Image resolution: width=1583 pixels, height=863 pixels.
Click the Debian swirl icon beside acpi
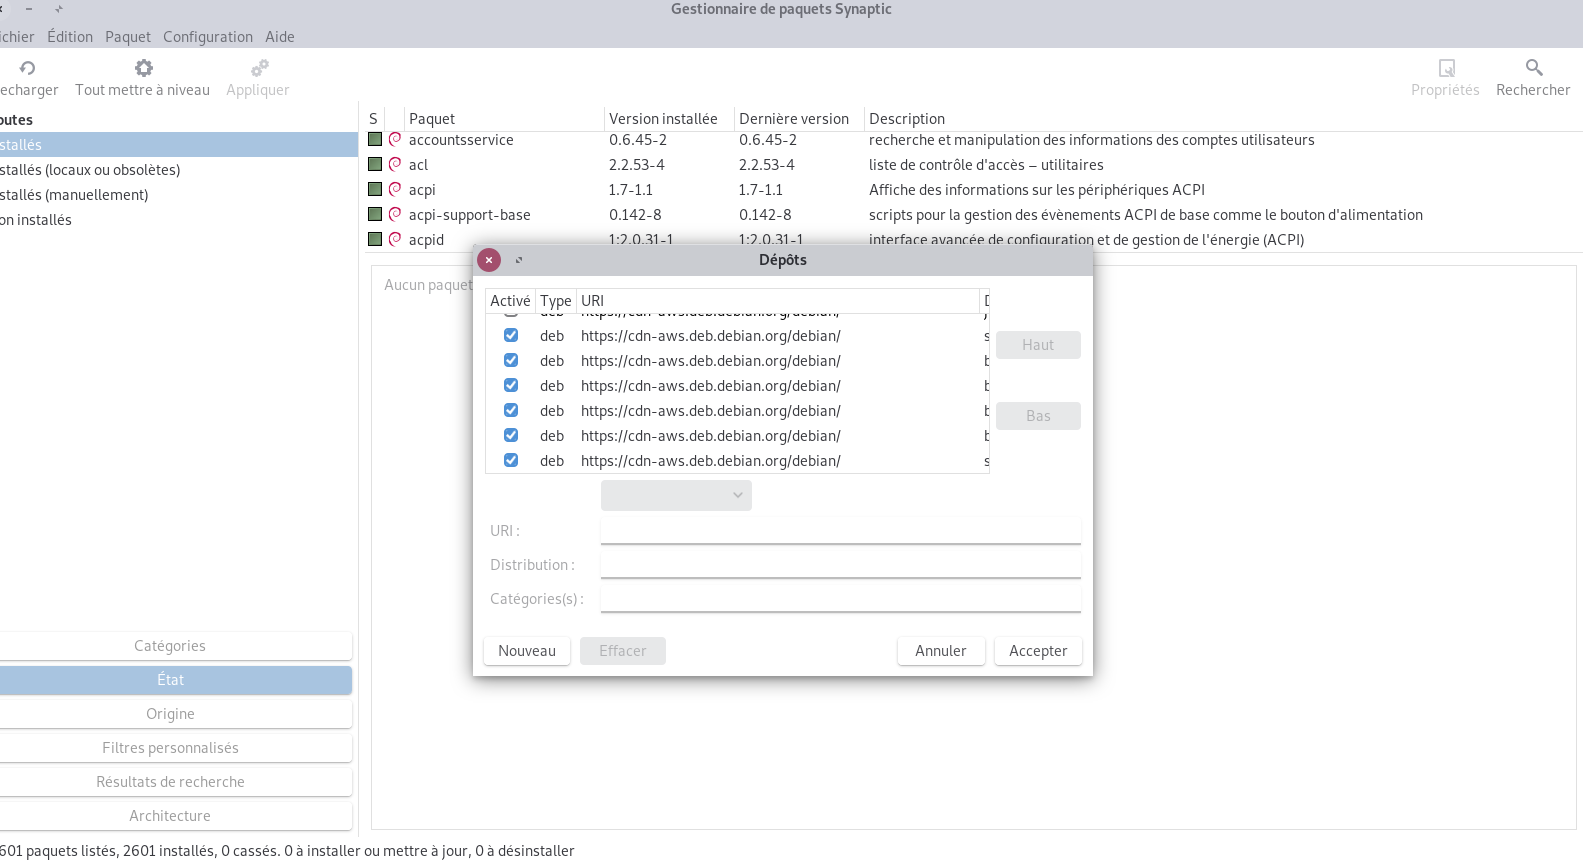click(395, 189)
